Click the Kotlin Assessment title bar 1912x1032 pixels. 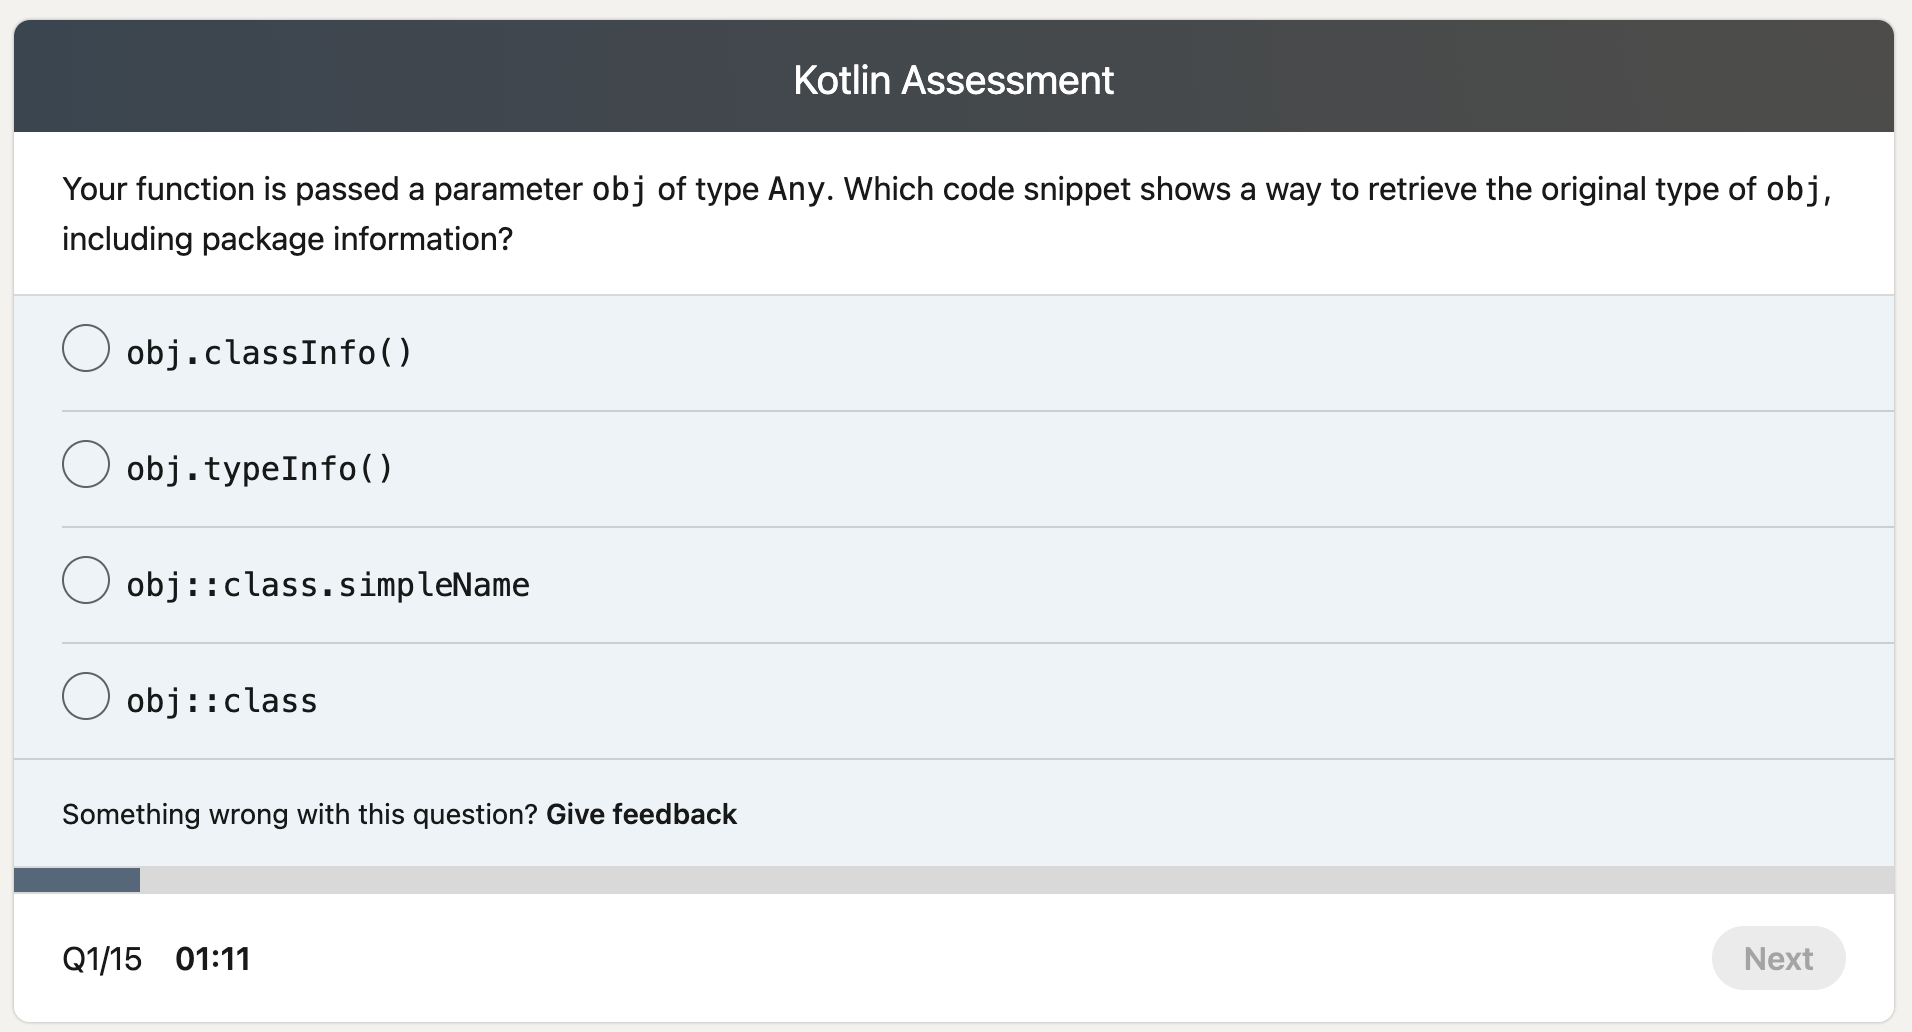pyautogui.click(x=953, y=79)
